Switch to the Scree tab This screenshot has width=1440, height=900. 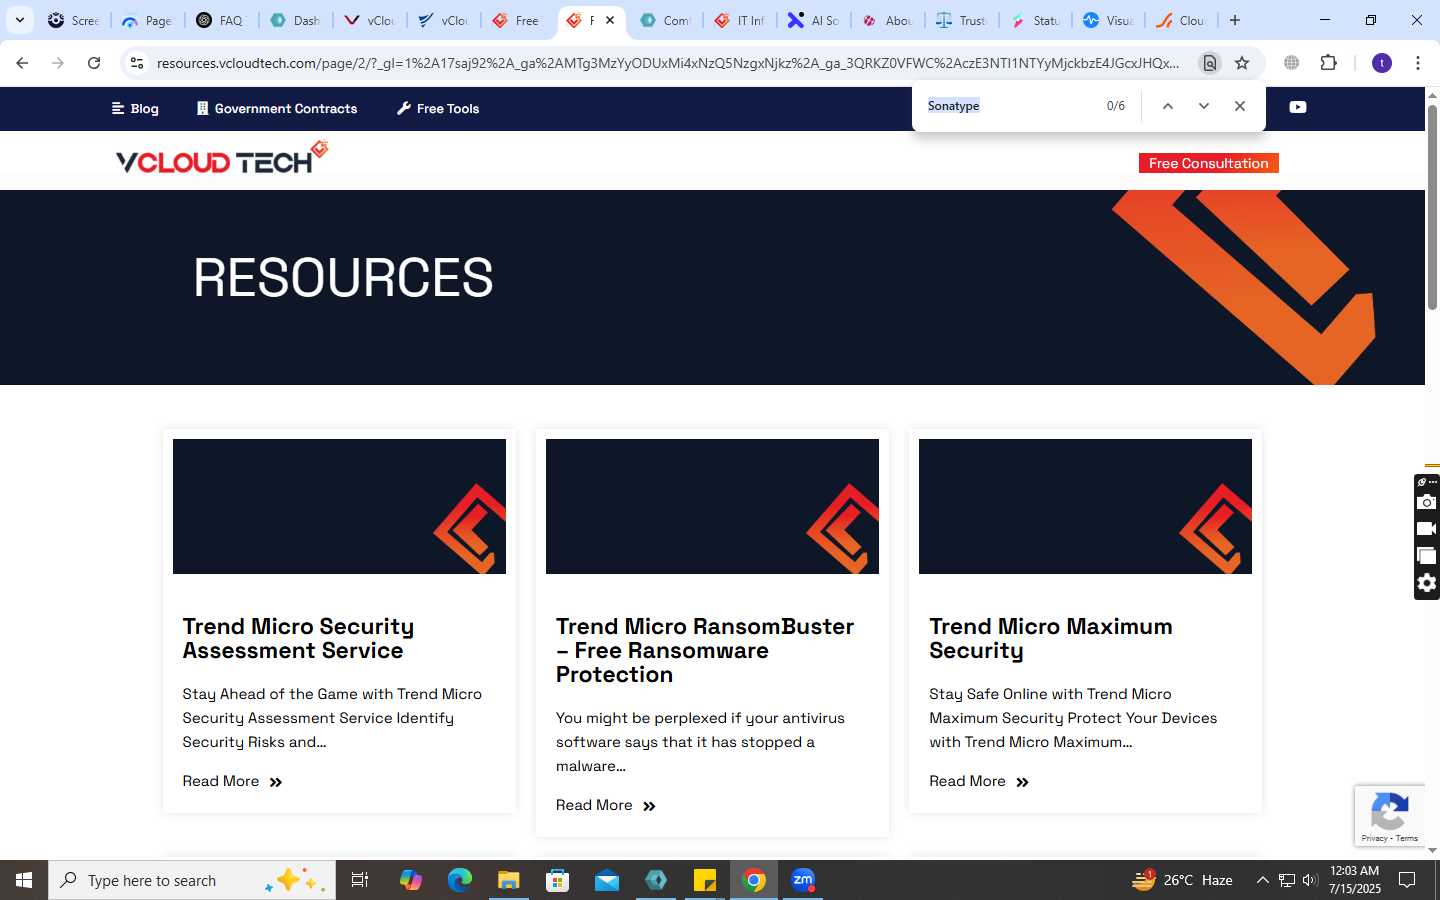coord(73,20)
